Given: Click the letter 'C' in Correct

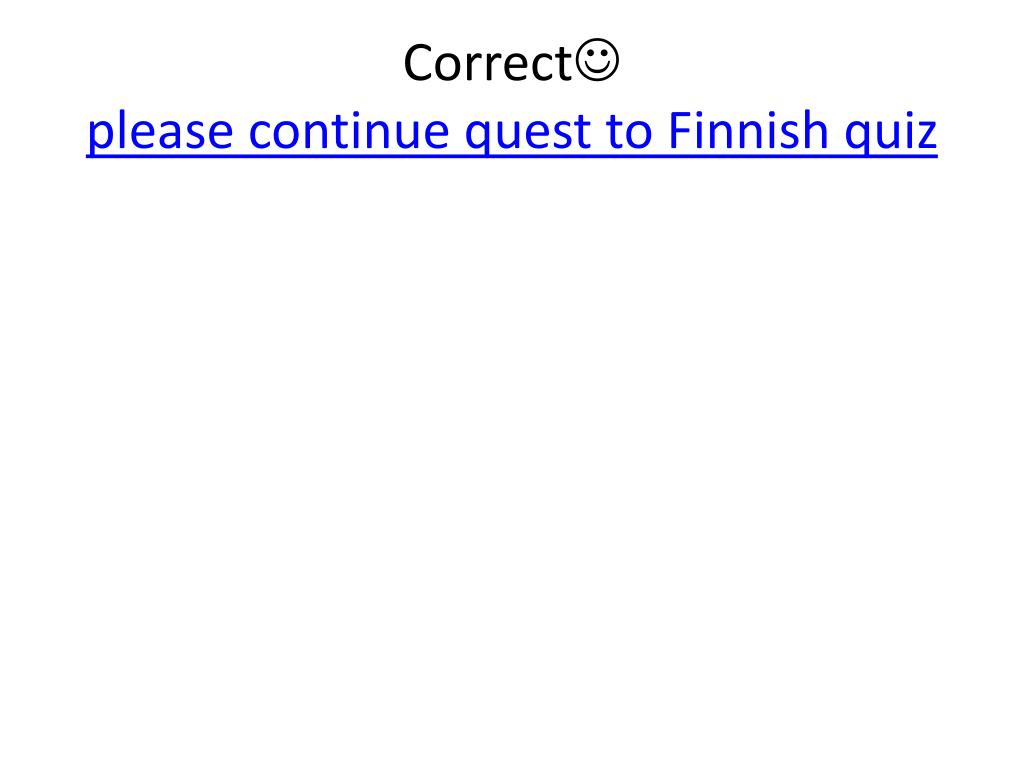Looking at the screenshot, I should pos(419,63).
